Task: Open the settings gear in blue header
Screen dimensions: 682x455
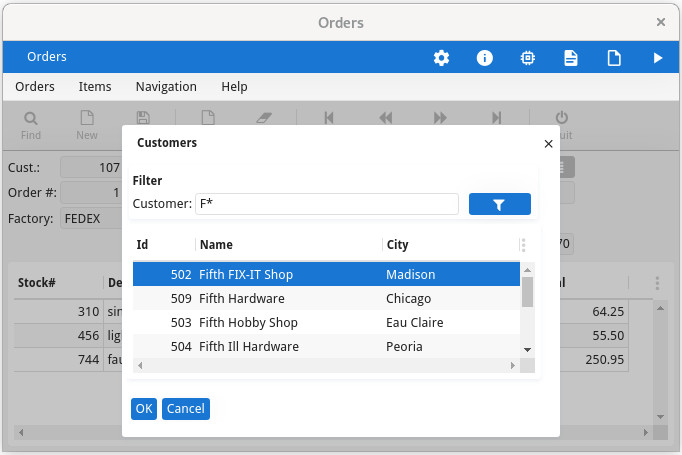Action: pos(441,58)
